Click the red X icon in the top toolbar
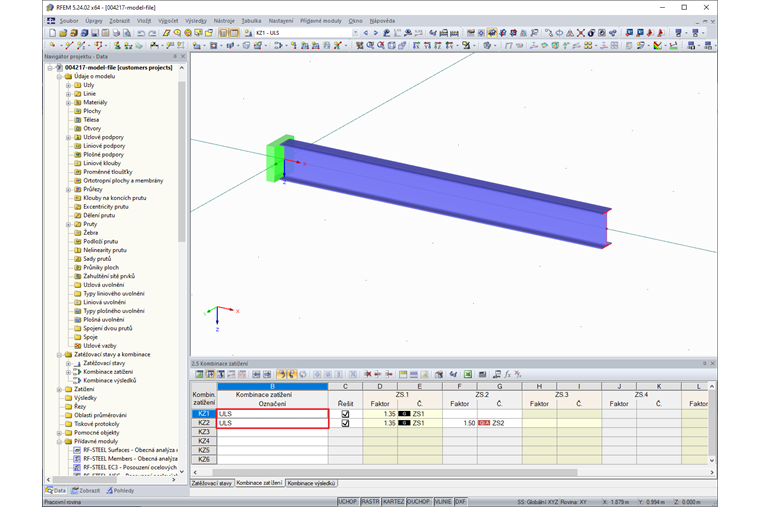The image size is (760, 507). pos(581,33)
